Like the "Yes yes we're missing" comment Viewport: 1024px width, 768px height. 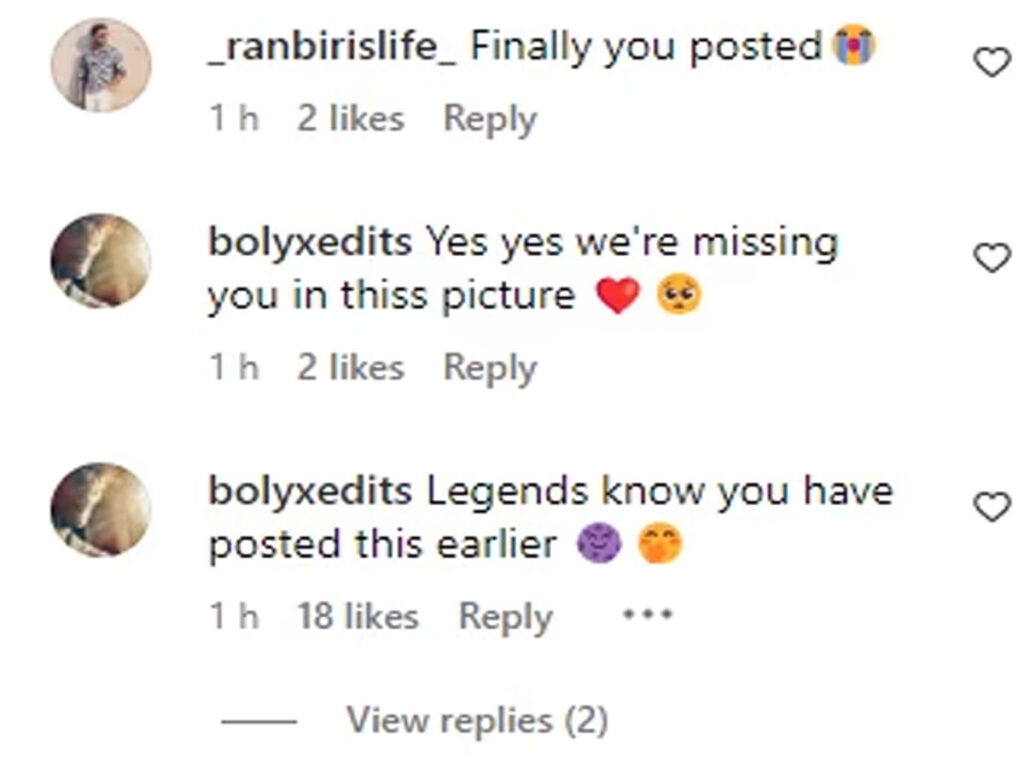(991, 257)
